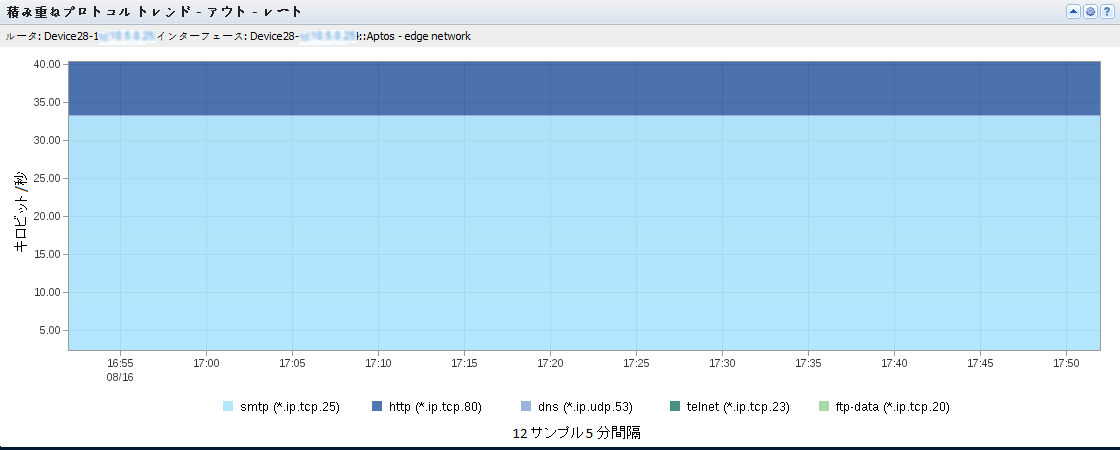Collapse the stacked protocol trend panel
Image resolution: width=1120 pixels, height=450 pixels.
(1073, 11)
